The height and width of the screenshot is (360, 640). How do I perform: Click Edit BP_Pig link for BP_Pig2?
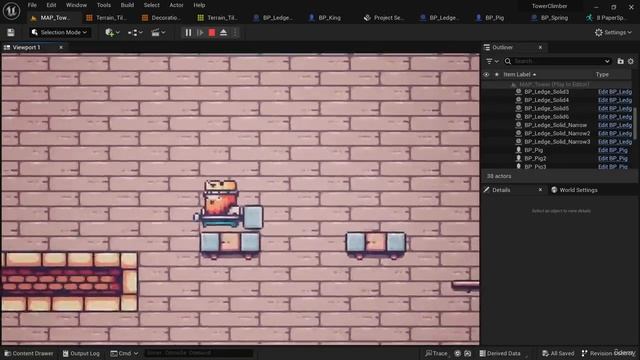[613, 158]
